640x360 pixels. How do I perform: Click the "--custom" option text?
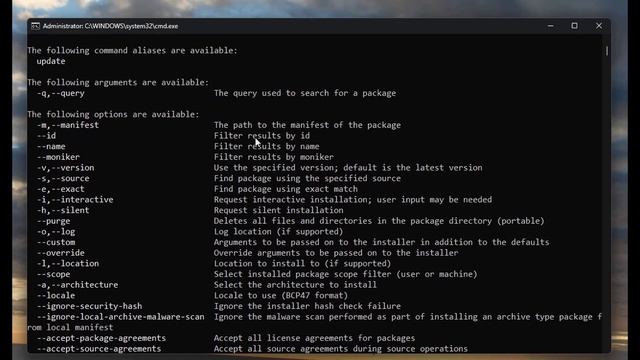click(x=56, y=242)
